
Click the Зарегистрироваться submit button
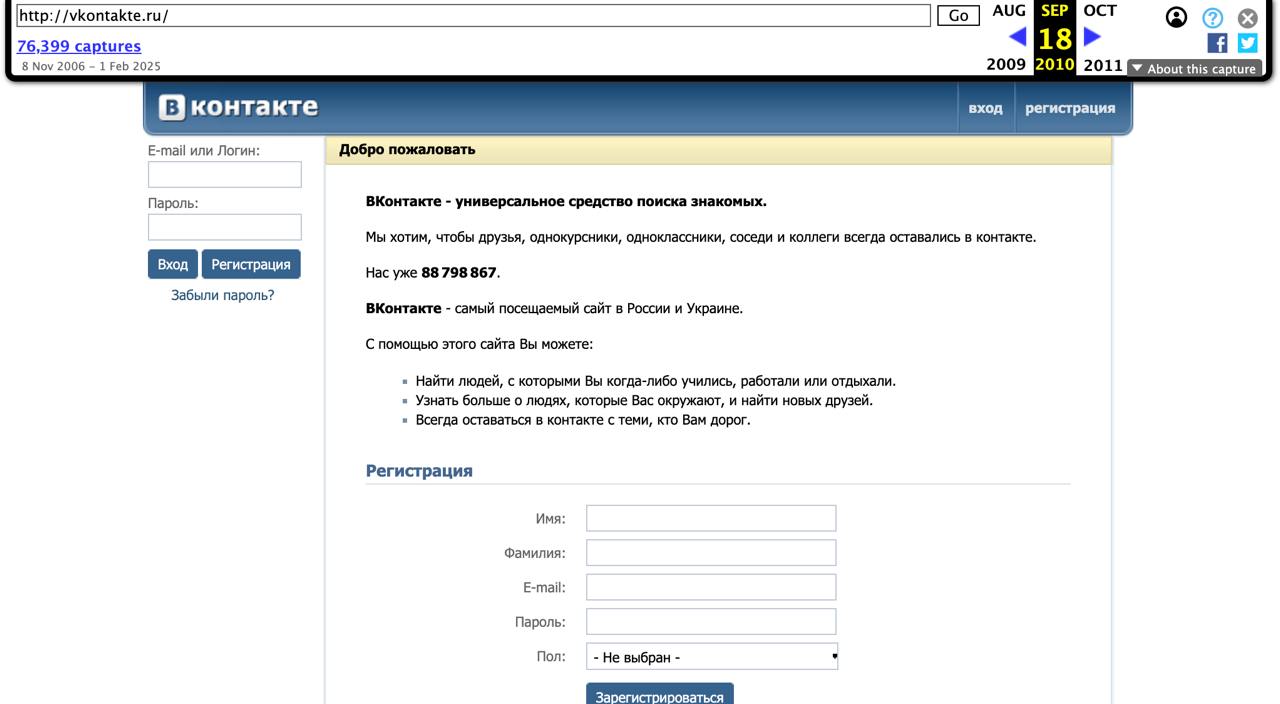pyautogui.click(x=660, y=696)
